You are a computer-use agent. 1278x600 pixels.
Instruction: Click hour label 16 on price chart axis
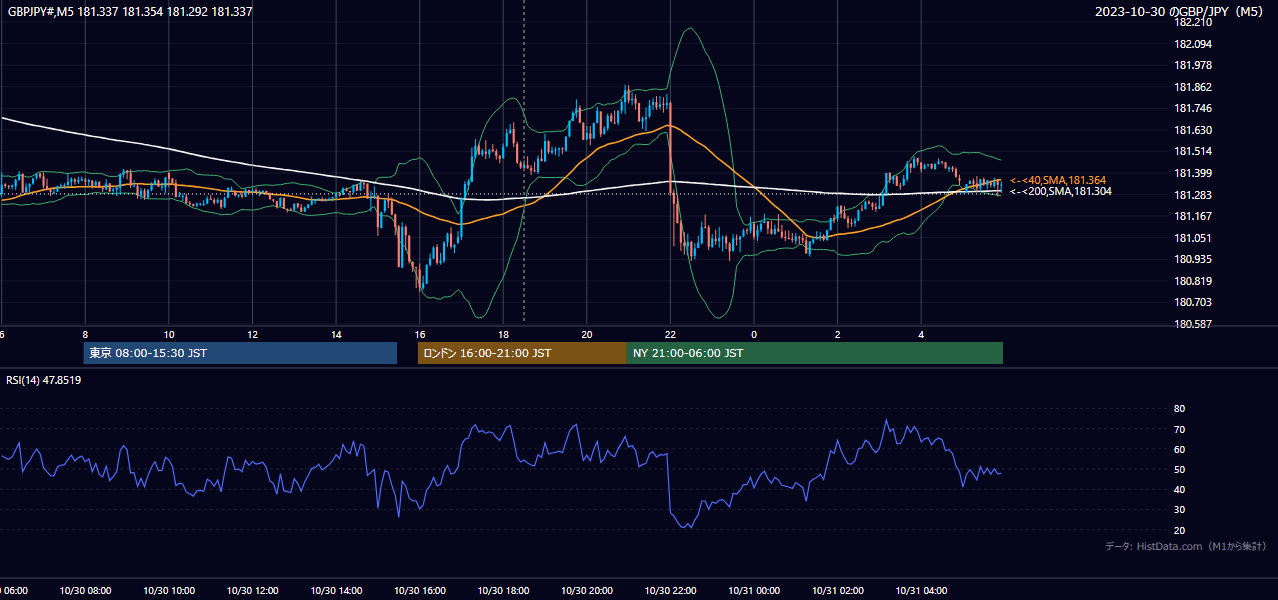click(x=420, y=334)
